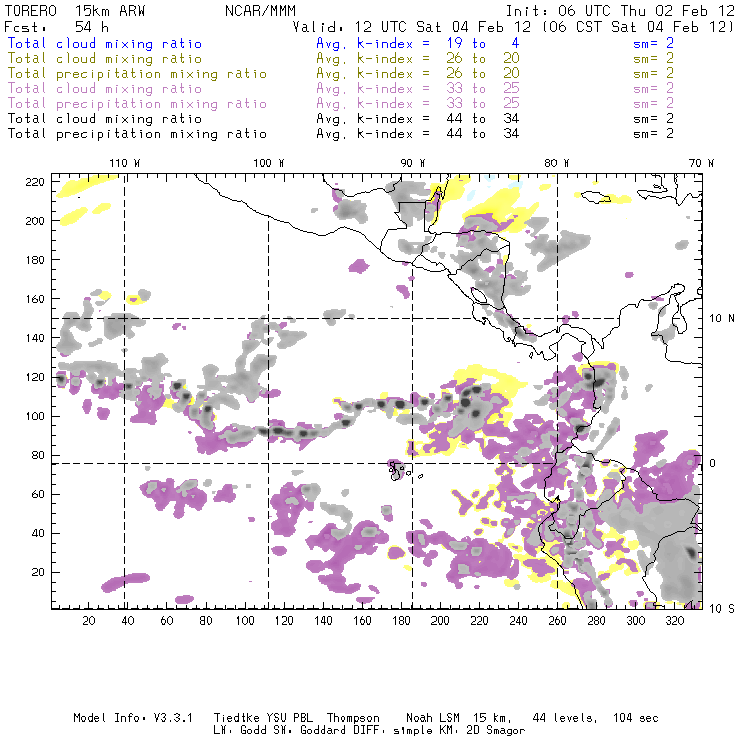The width and height of the screenshot is (740, 740).
Task: Click the '0' equator latitude label
Action: 713,463
